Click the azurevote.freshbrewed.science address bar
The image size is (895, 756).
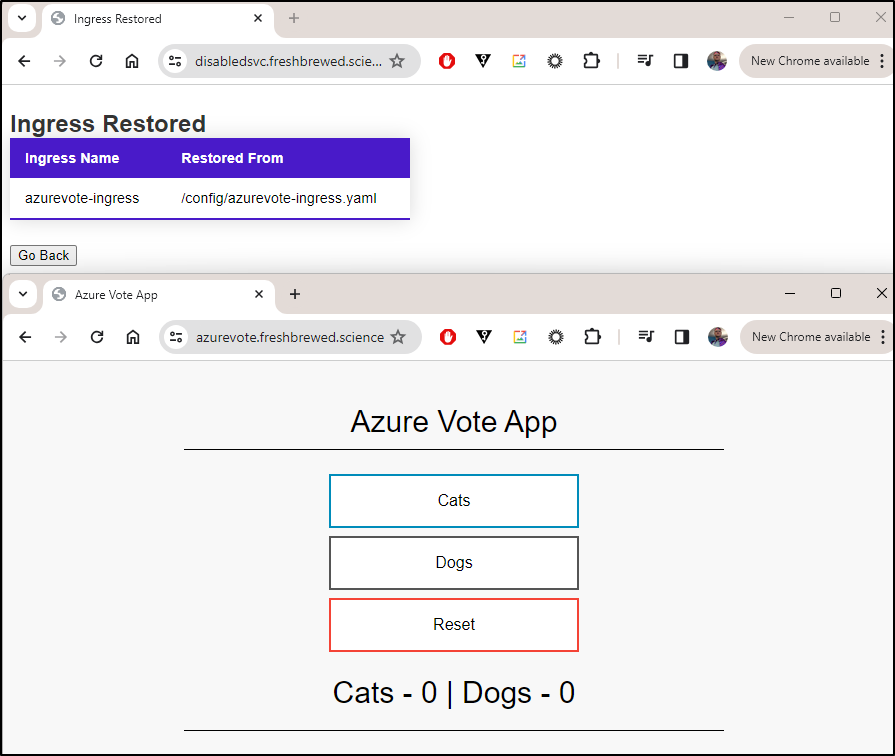pos(290,337)
